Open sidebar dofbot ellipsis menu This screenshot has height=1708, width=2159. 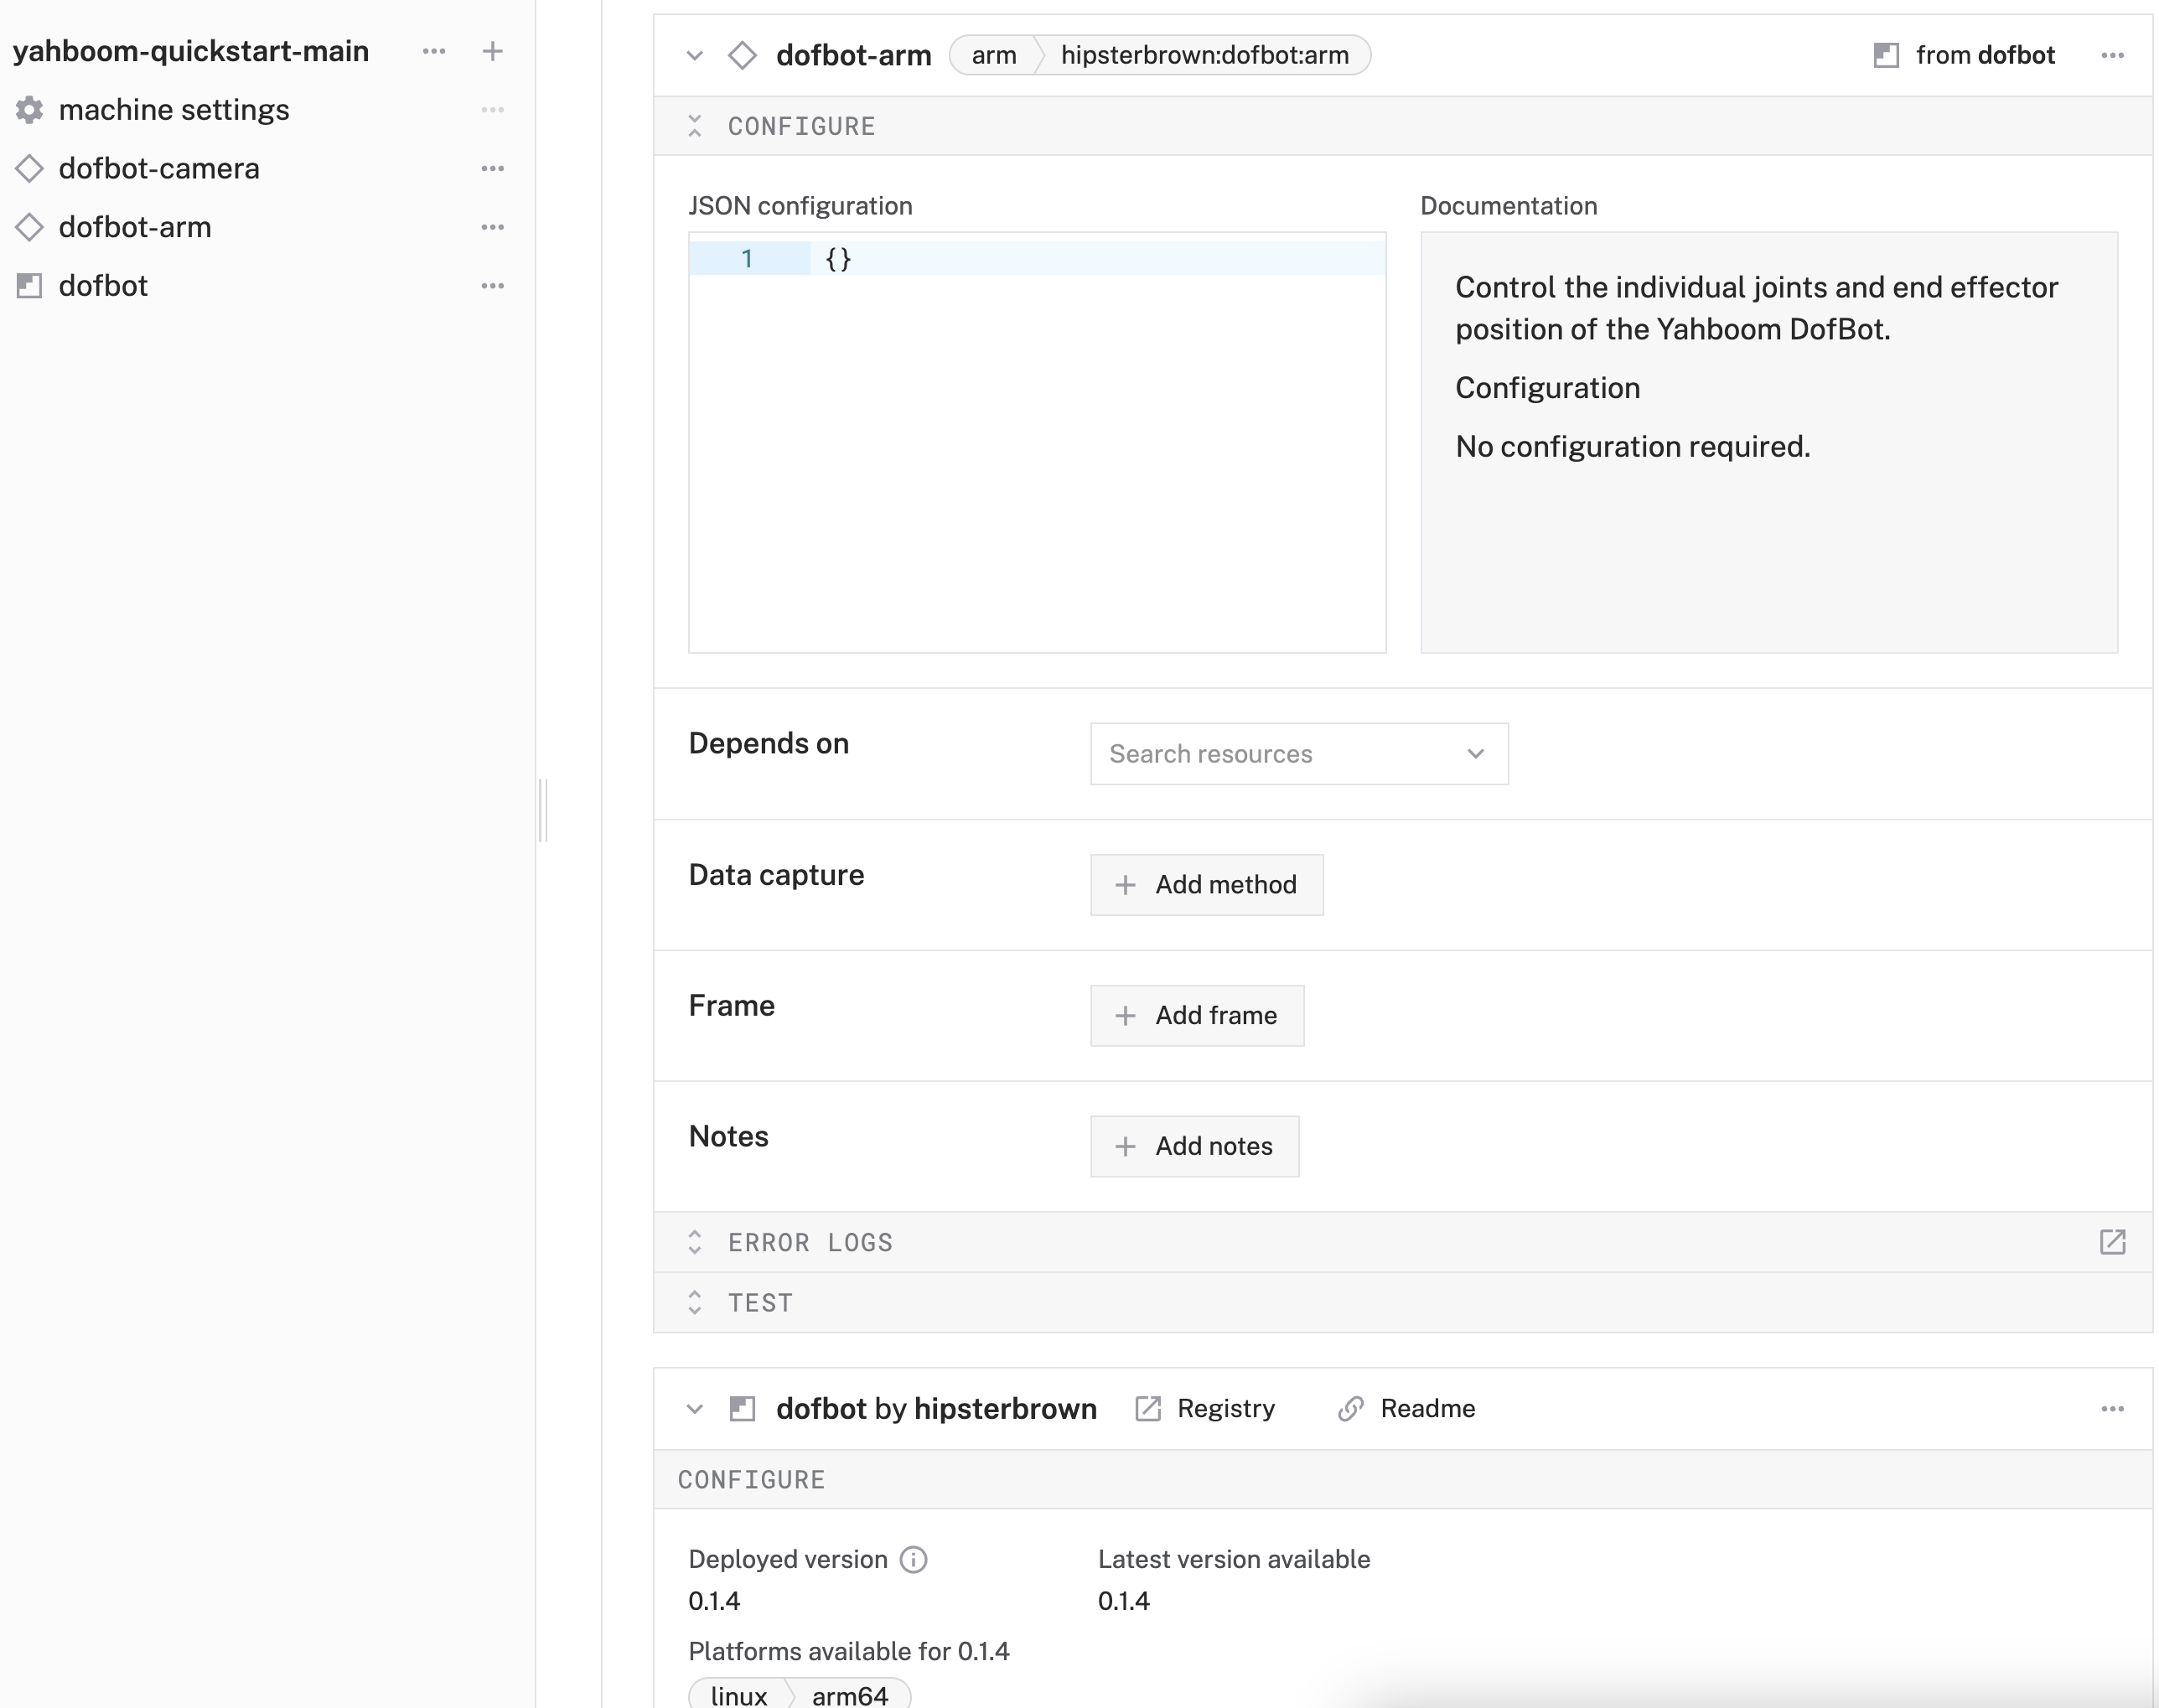tap(492, 286)
